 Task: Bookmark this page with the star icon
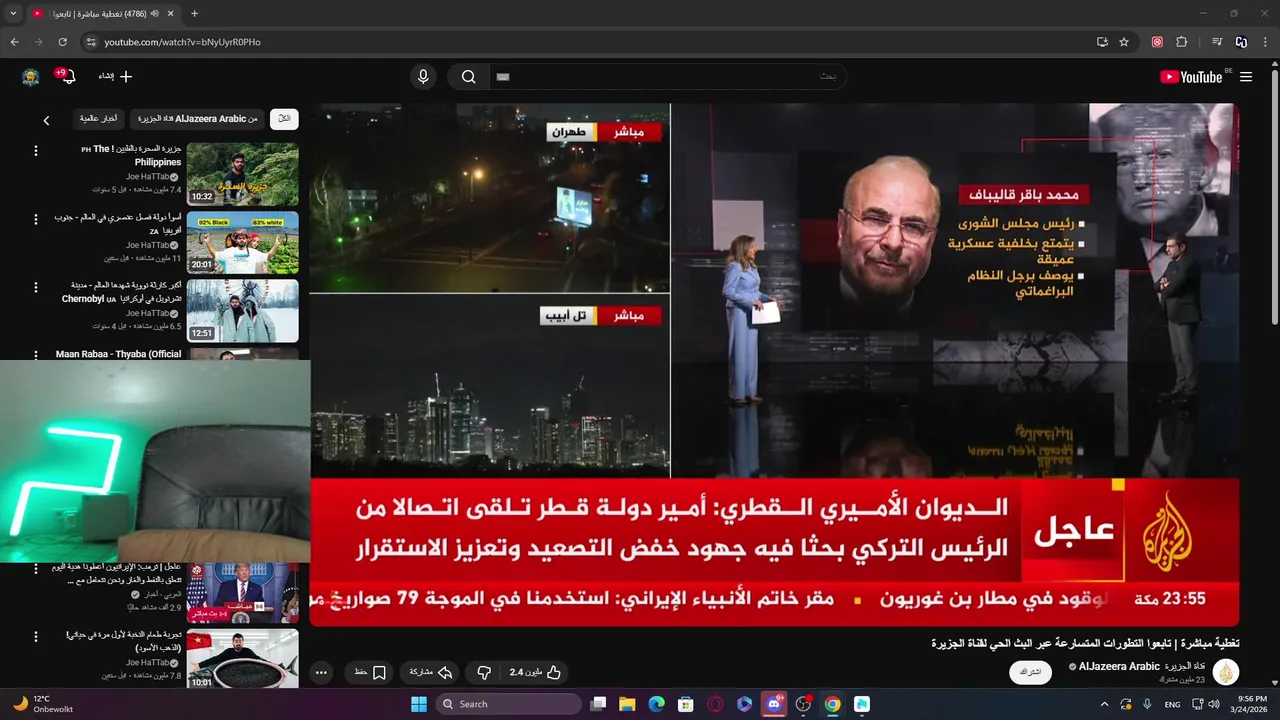pos(1124,42)
